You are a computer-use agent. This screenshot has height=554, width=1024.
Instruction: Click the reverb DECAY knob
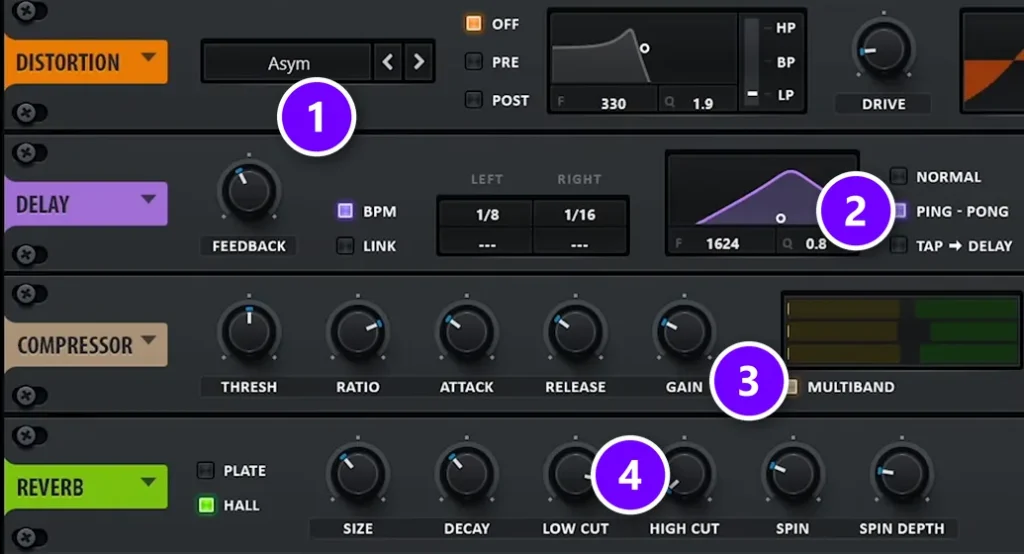(466, 473)
